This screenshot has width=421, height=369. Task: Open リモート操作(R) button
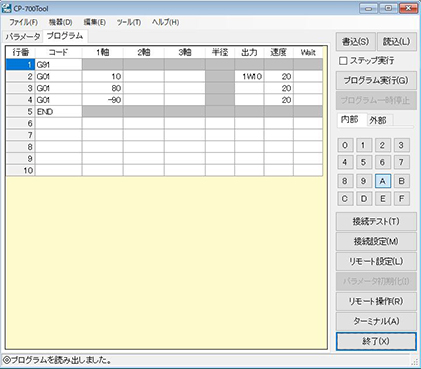click(x=376, y=301)
